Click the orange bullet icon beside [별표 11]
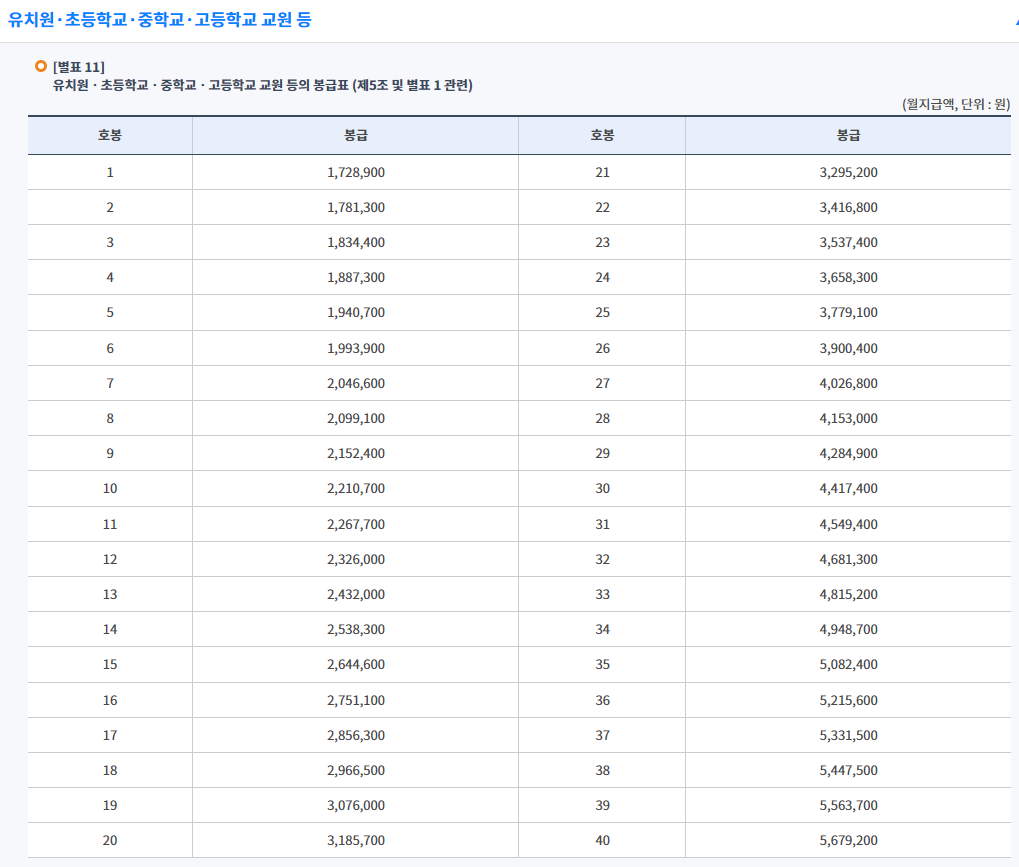The height and width of the screenshot is (867, 1019). 41,66
